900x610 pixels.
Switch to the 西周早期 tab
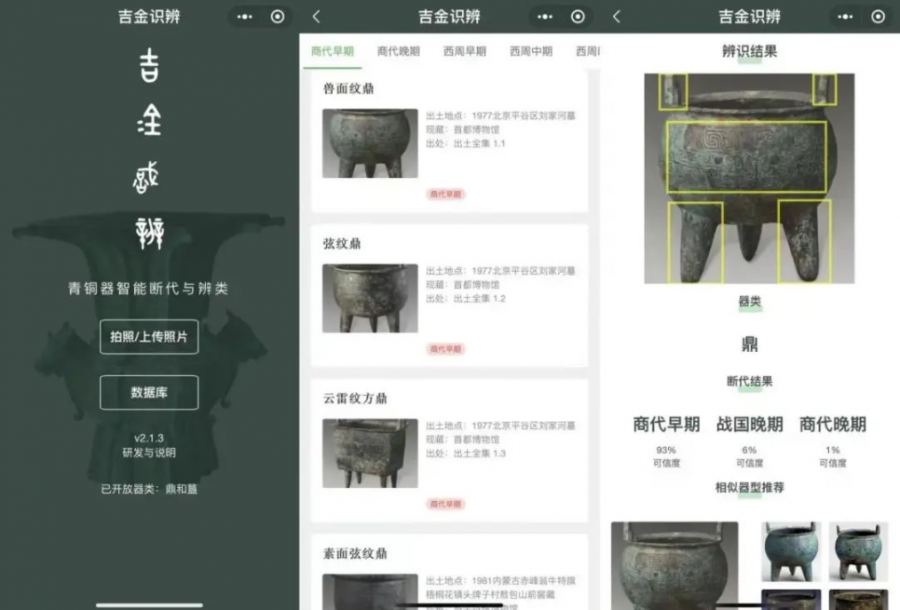pyautogui.click(x=465, y=51)
